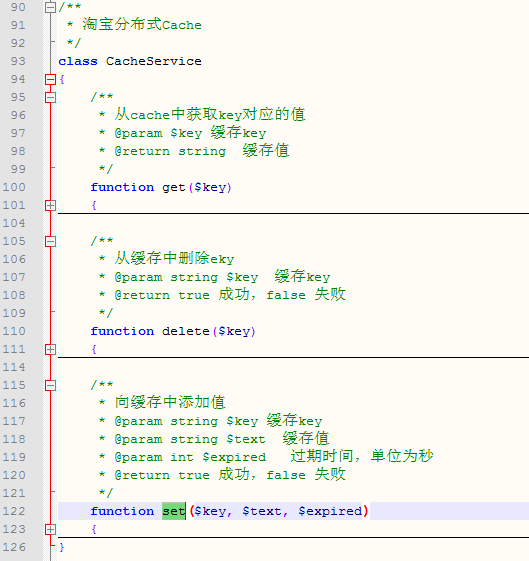Viewport: 529px width, 561px height.
Task: Click the opening brace on line 94
Action: coord(62,79)
